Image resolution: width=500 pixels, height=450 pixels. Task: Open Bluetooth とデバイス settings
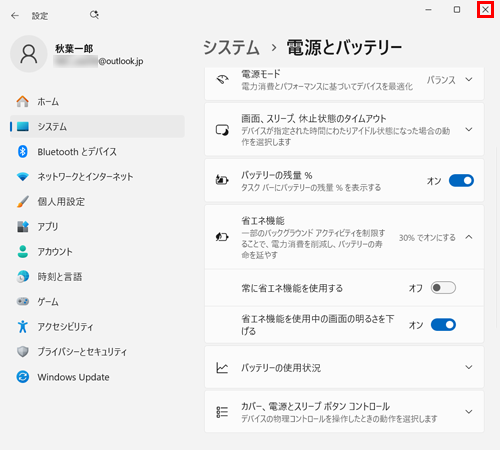point(97,152)
